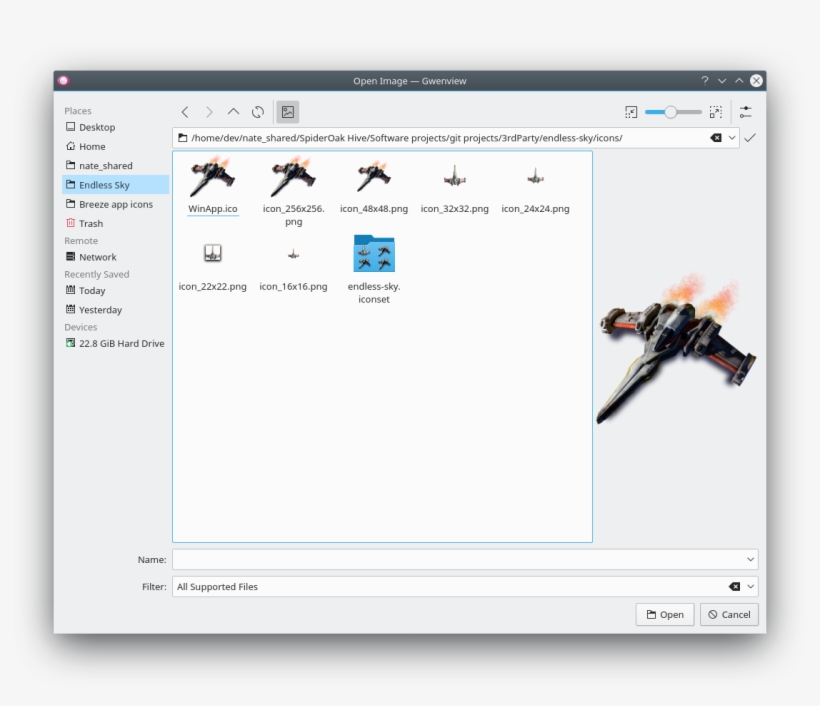Confirm the path with the checkmark

[x=750, y=138]
